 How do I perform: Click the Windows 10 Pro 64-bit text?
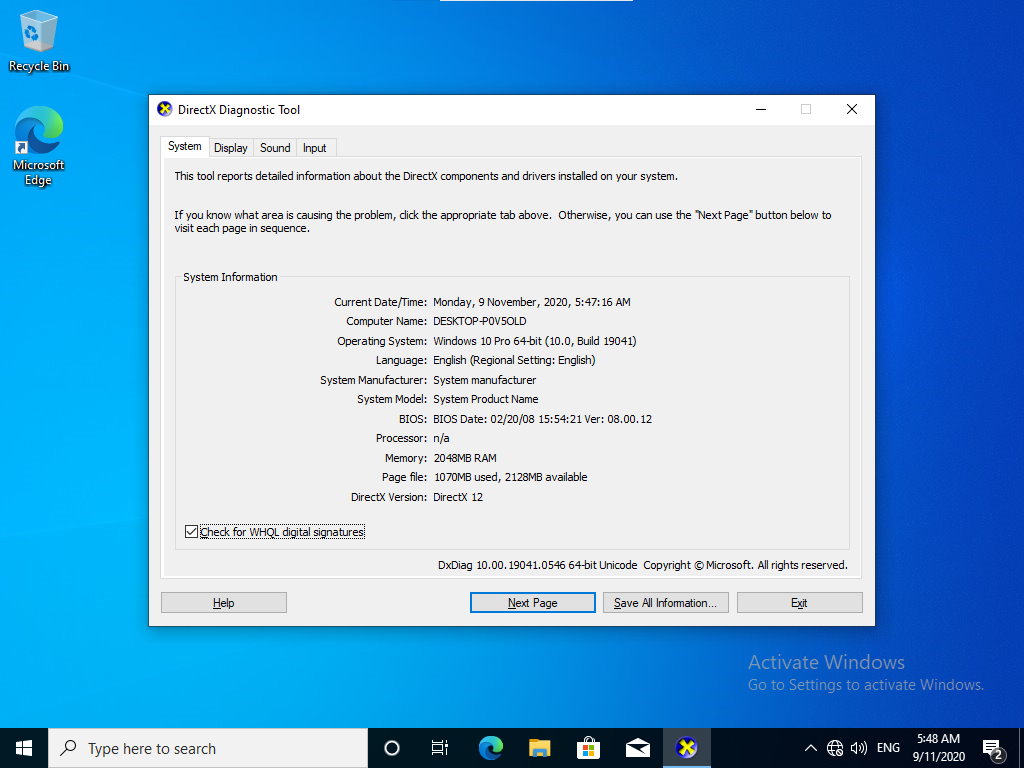534,341
